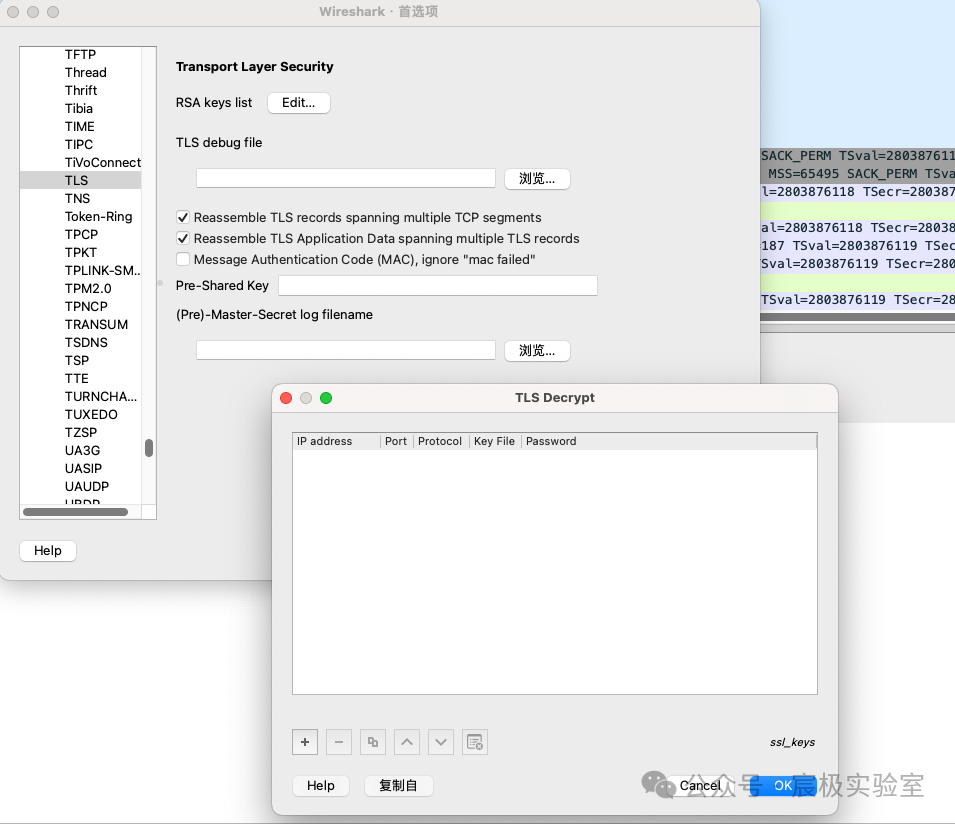Toggle Reassemble TLS records spanning TCP segments
955x824 pixels.
pos(183,217)
